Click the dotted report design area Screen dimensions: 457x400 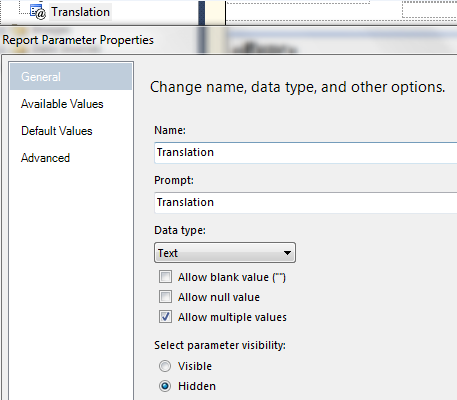coord(341,12)
